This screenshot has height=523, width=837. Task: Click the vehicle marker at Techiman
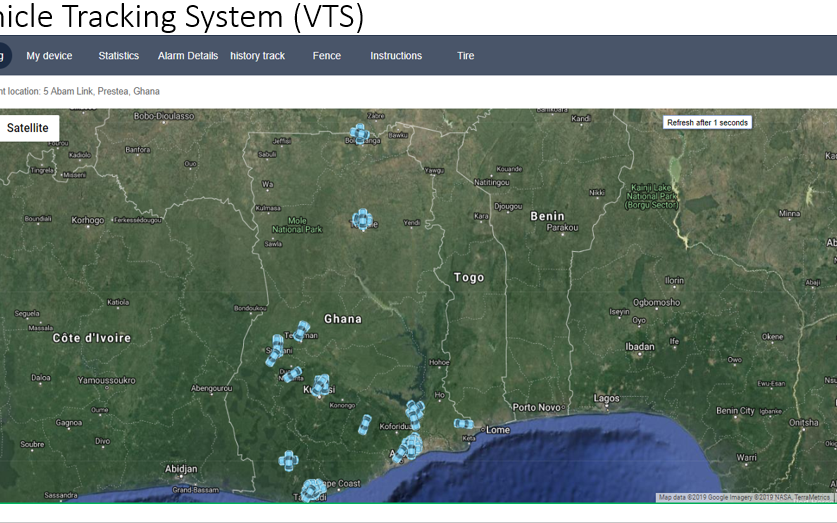[302, 331]
